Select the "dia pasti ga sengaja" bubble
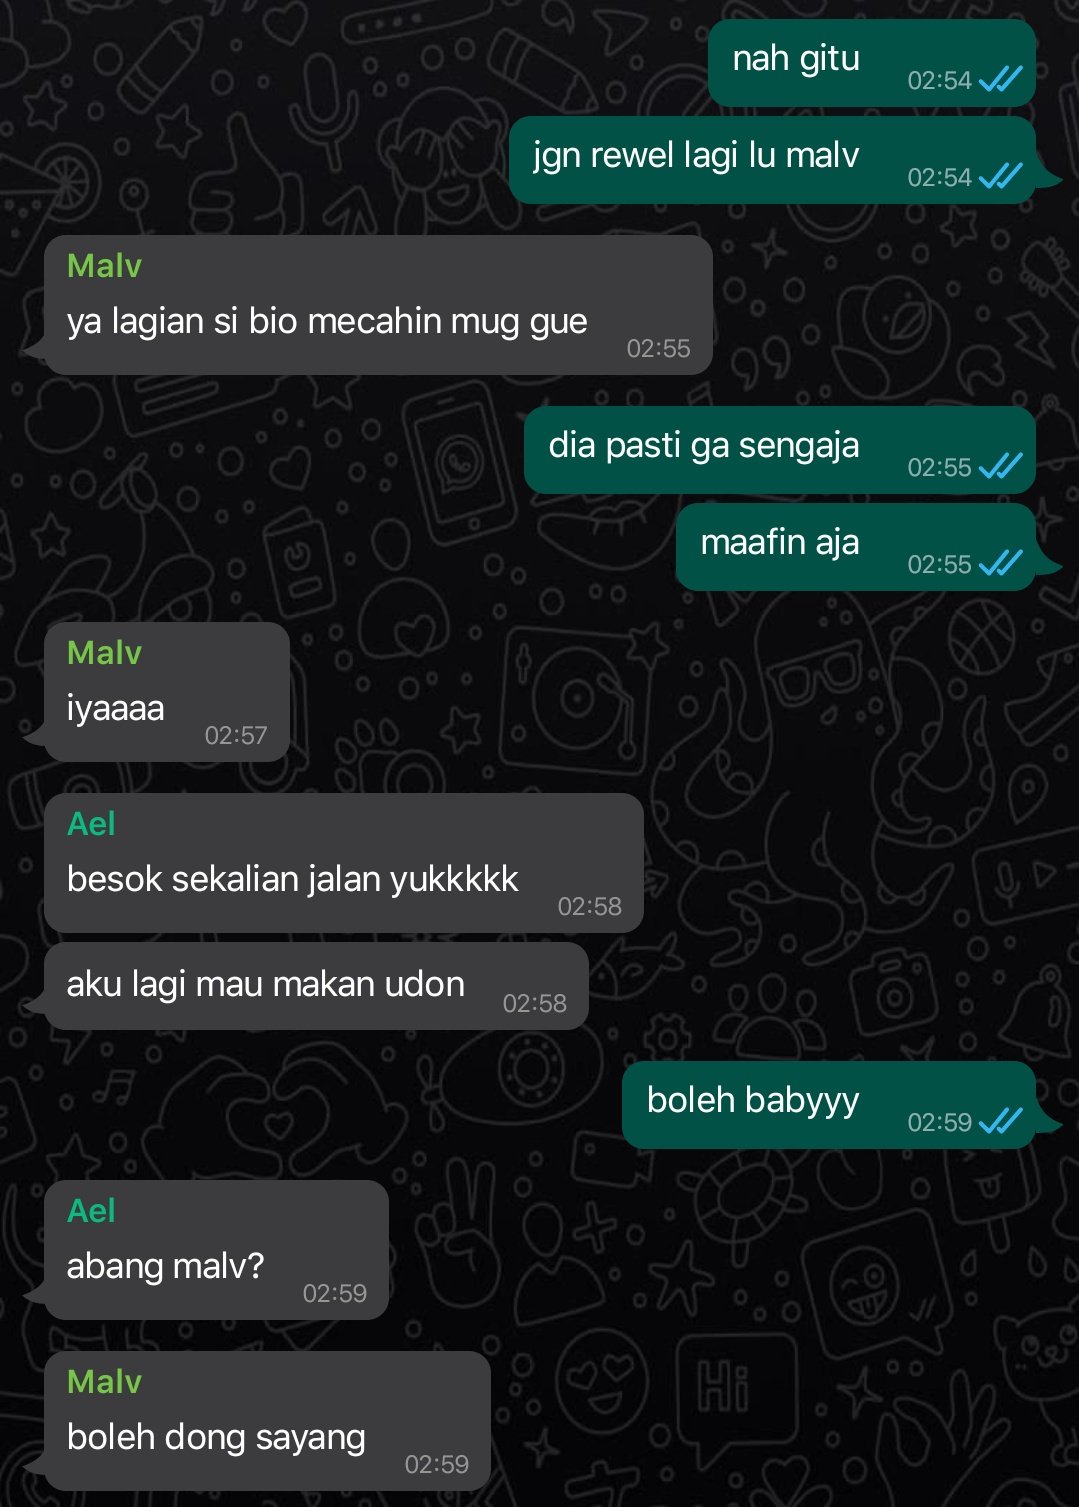Screen dimensions: 1079x1507 (779, 450)
